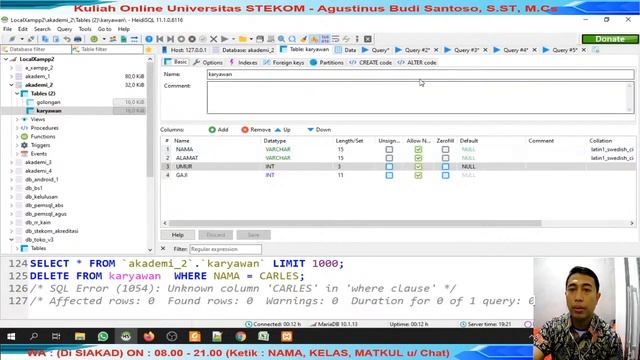Open the Query menu

coord(64,29)
